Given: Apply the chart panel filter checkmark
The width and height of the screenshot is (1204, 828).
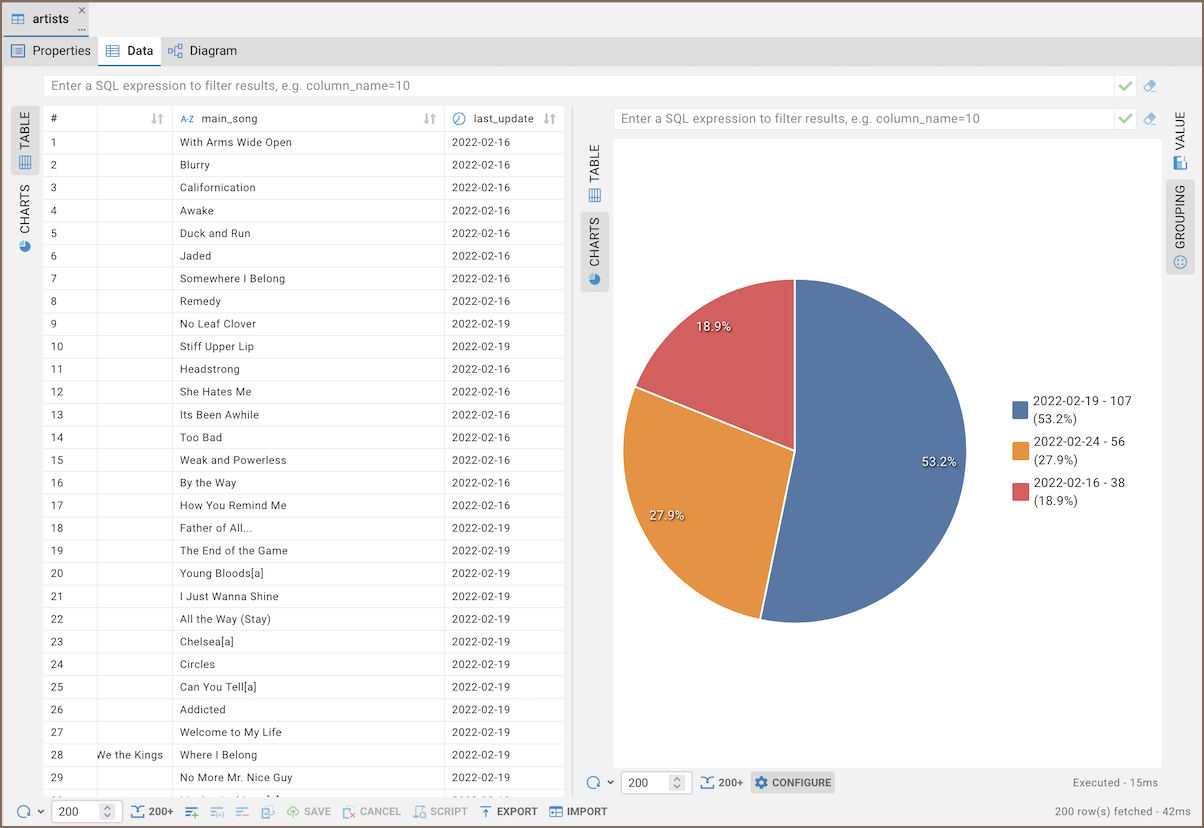Looking at the screenshot, I should [1126, 119].
